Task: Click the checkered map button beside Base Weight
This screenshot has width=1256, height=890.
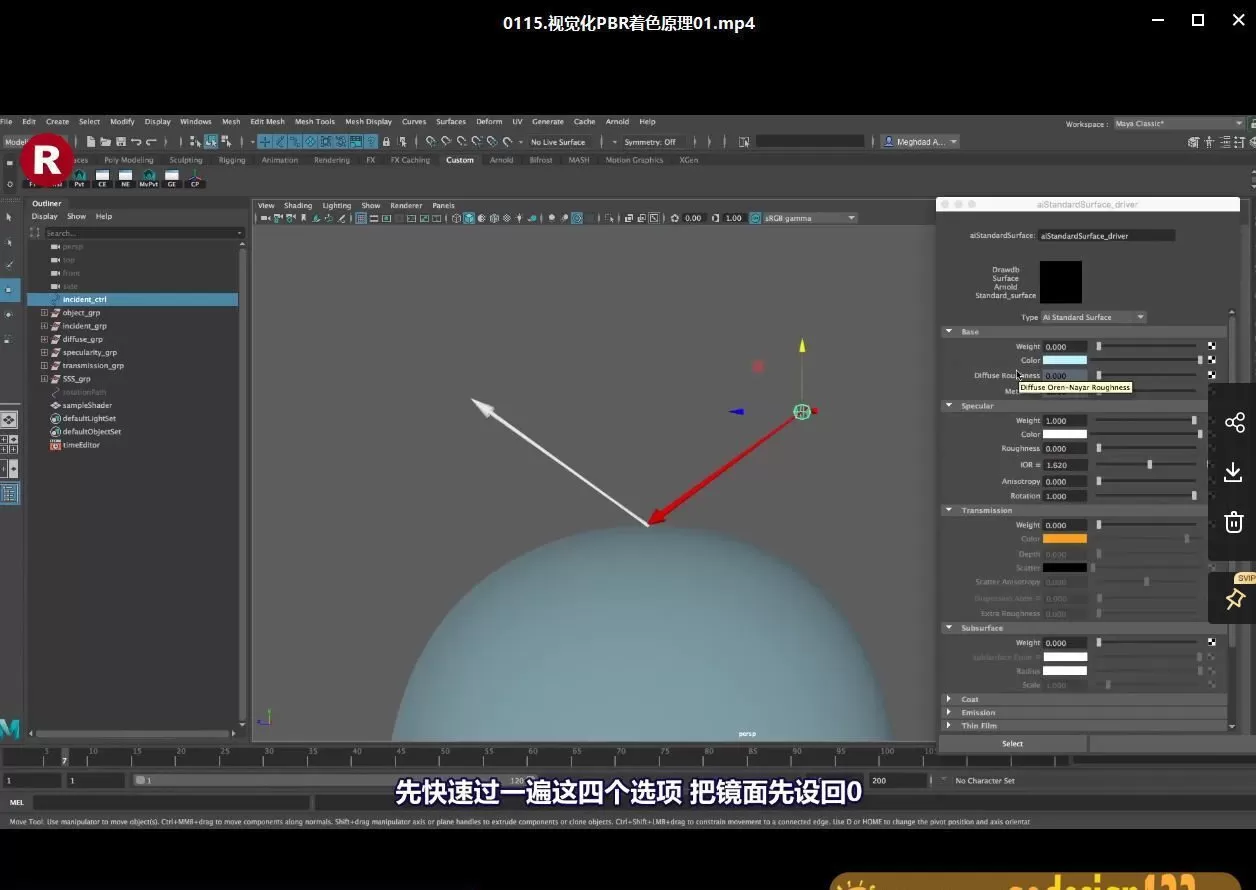Action: coord(1212,346)
